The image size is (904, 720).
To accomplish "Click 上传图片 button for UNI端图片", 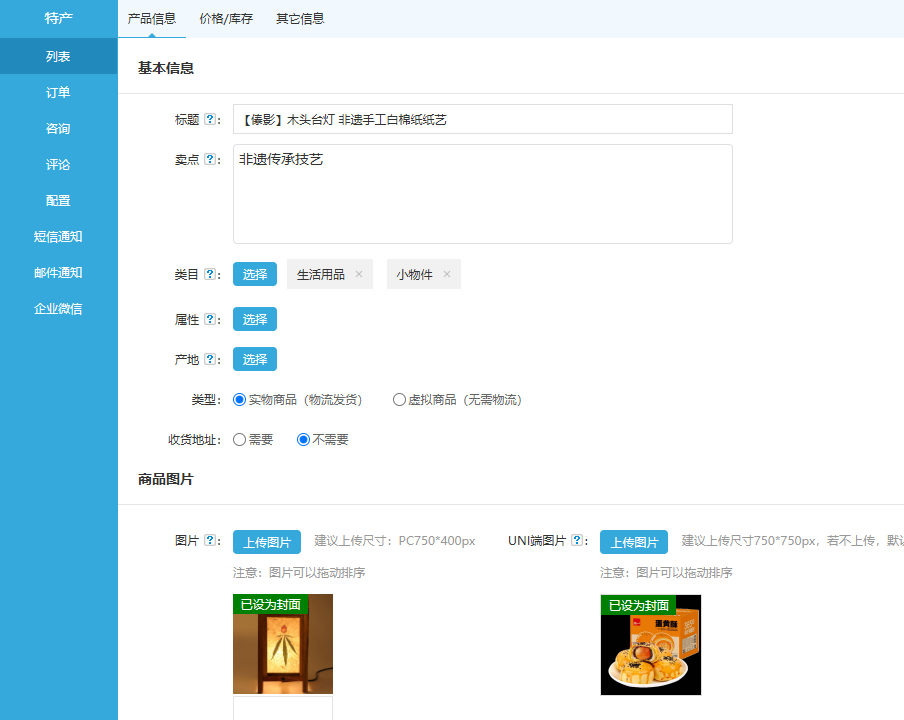I will tap(634, 542).
